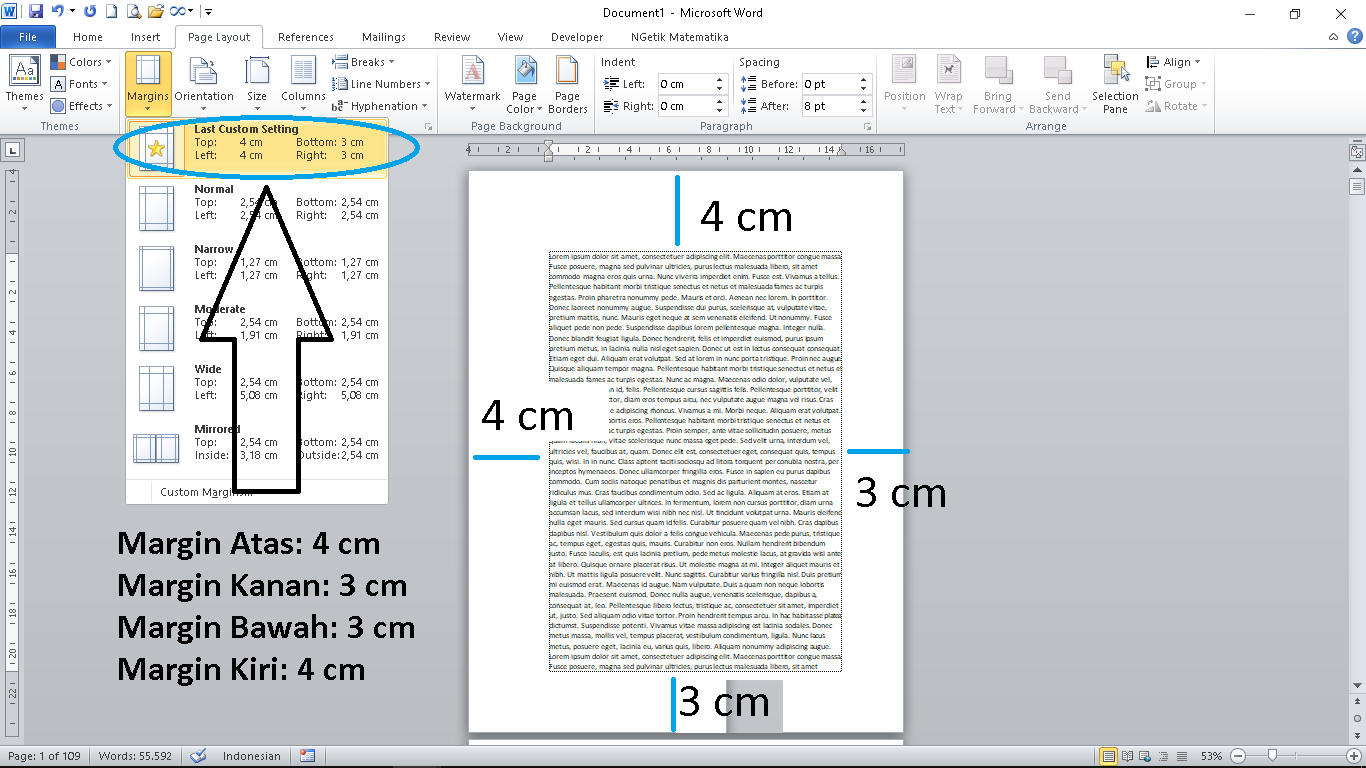Open the Page Color palette
Screen dimensions: 1366x768
pos(525,84)
